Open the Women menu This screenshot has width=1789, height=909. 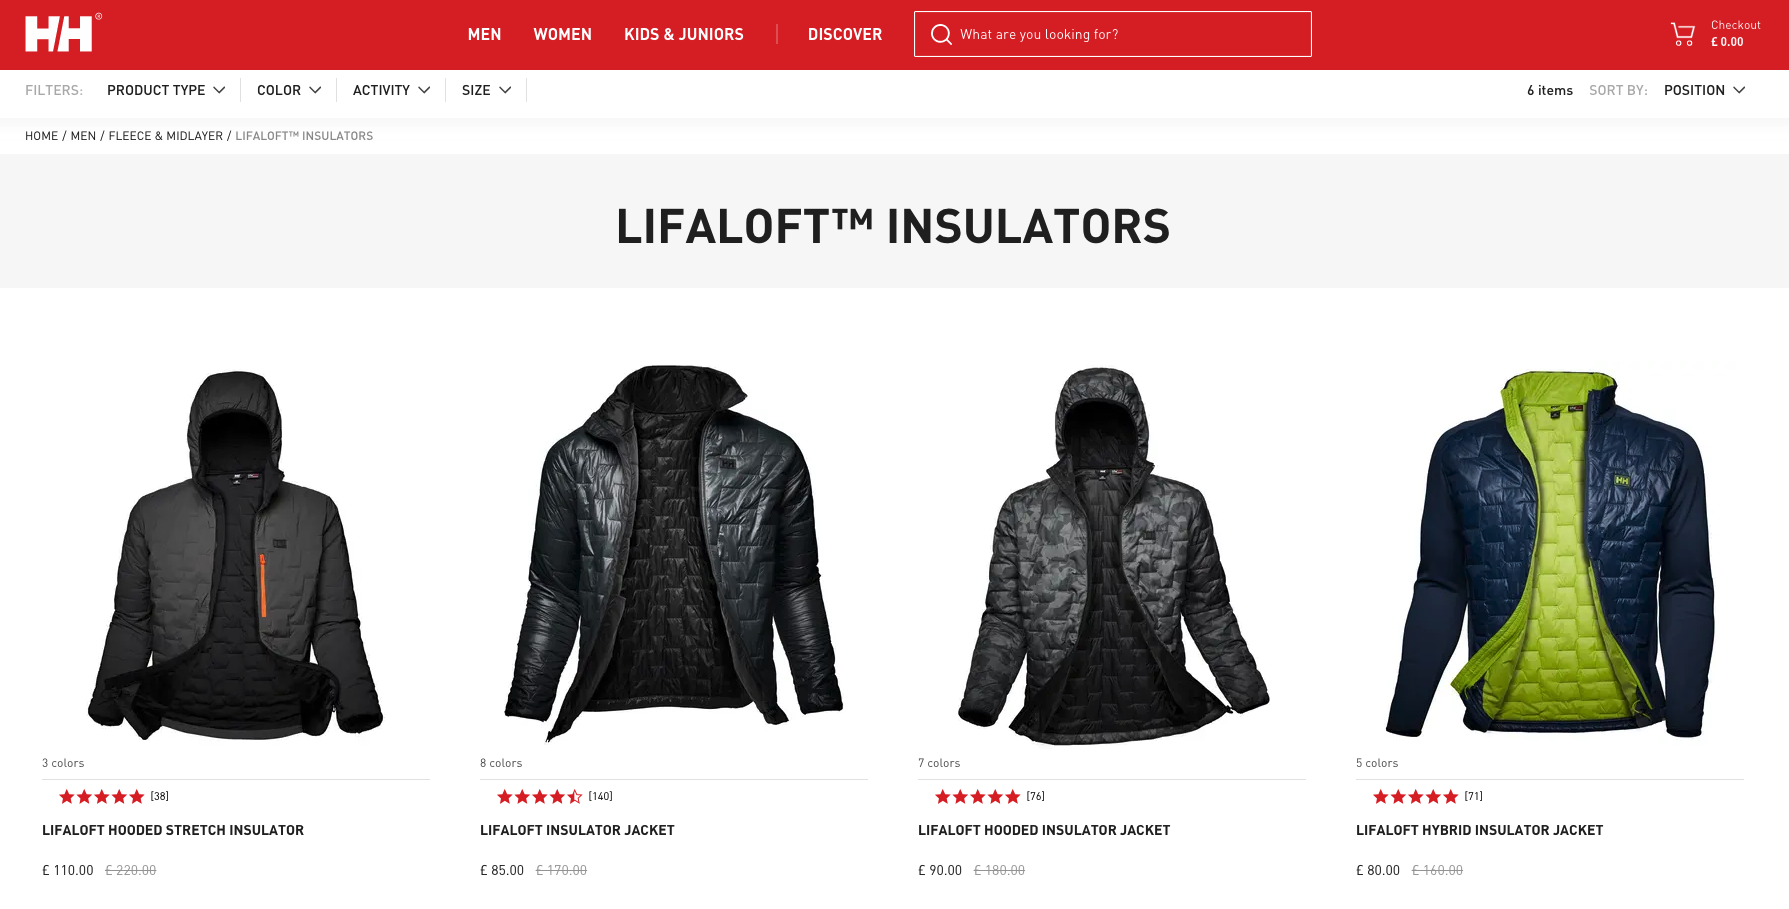(x=562, y=35)
